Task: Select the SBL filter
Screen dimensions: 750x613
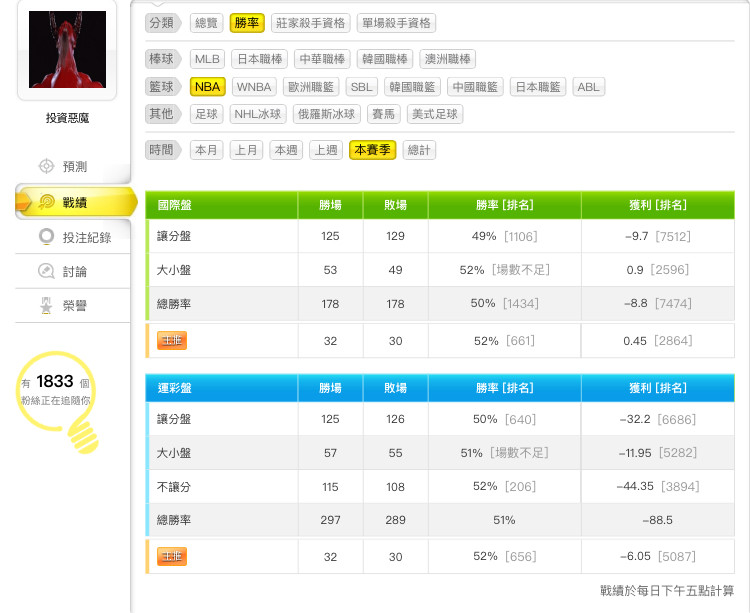Action: (x=362, y=87)
